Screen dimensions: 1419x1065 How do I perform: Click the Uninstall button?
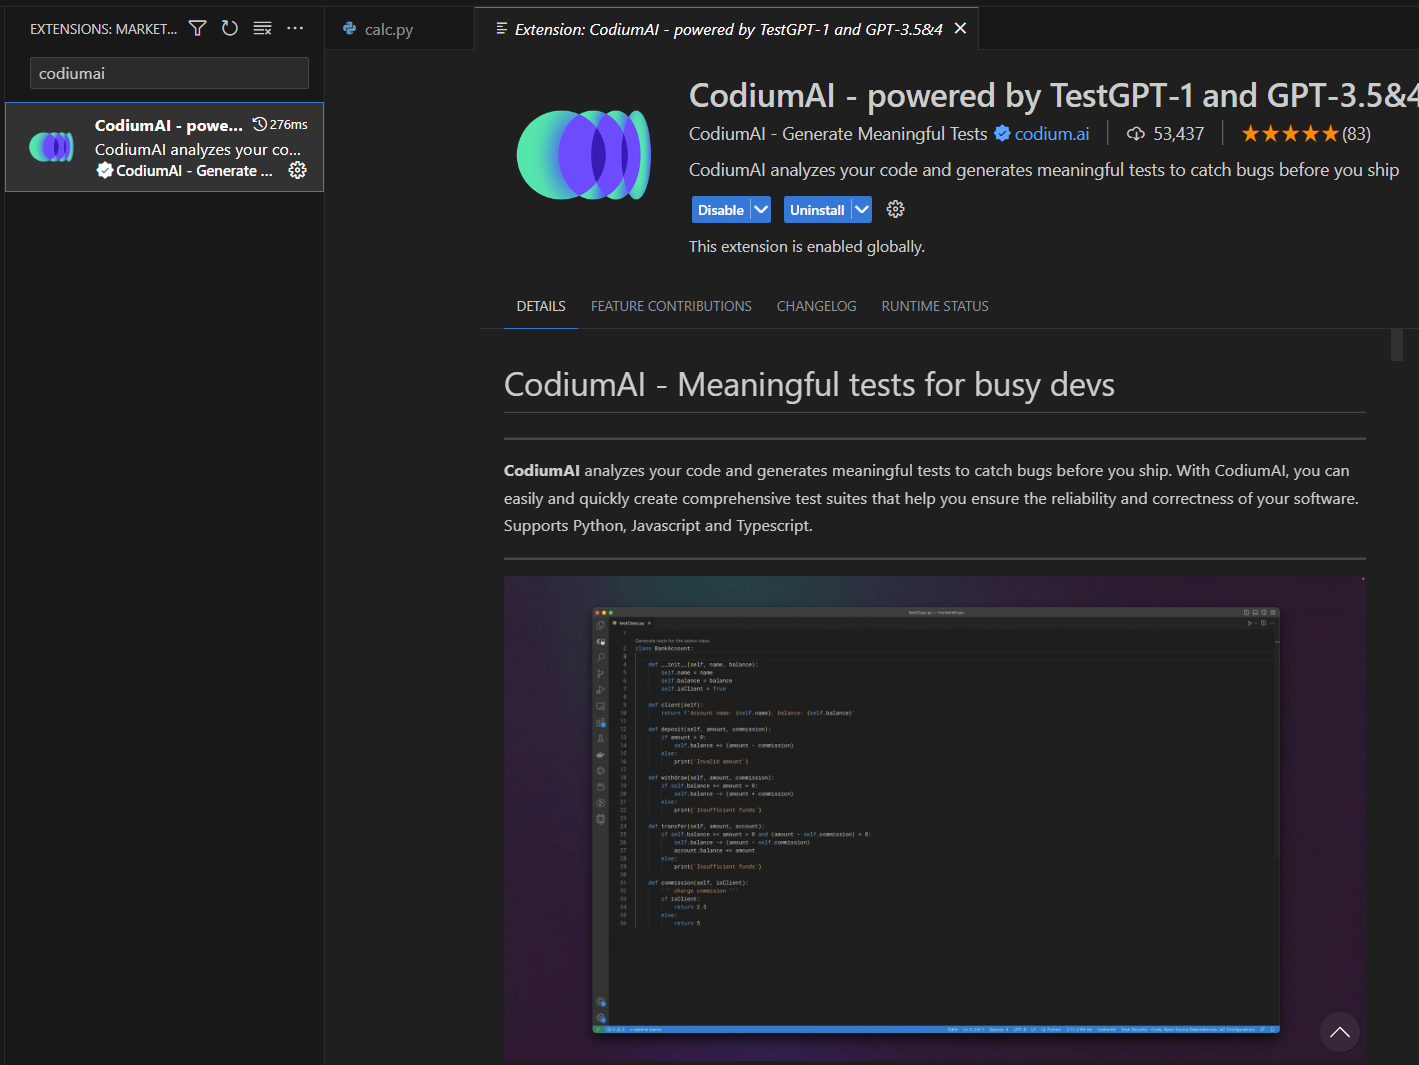coord(817,210)
